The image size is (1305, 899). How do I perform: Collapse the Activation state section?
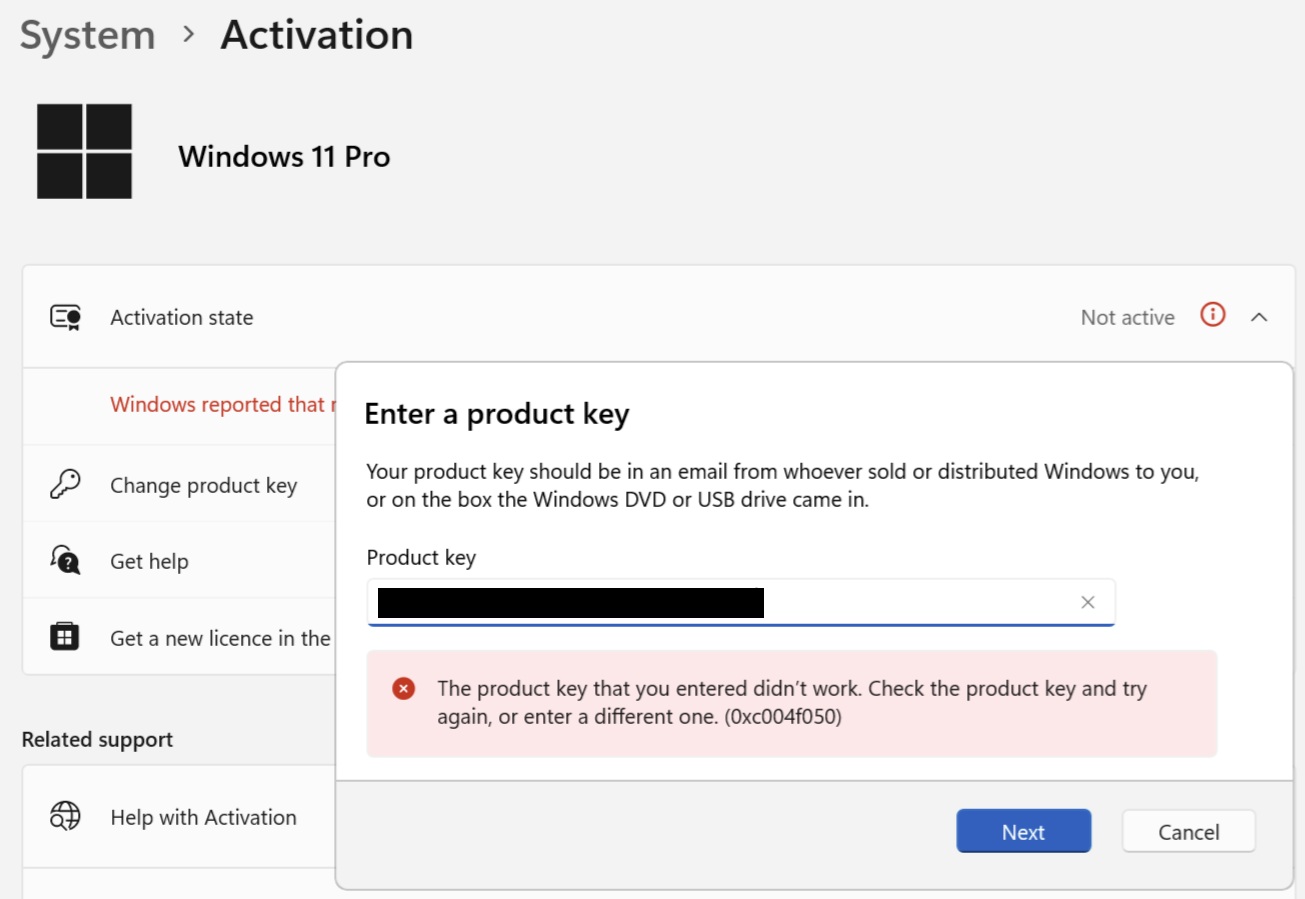point(1260,317)
